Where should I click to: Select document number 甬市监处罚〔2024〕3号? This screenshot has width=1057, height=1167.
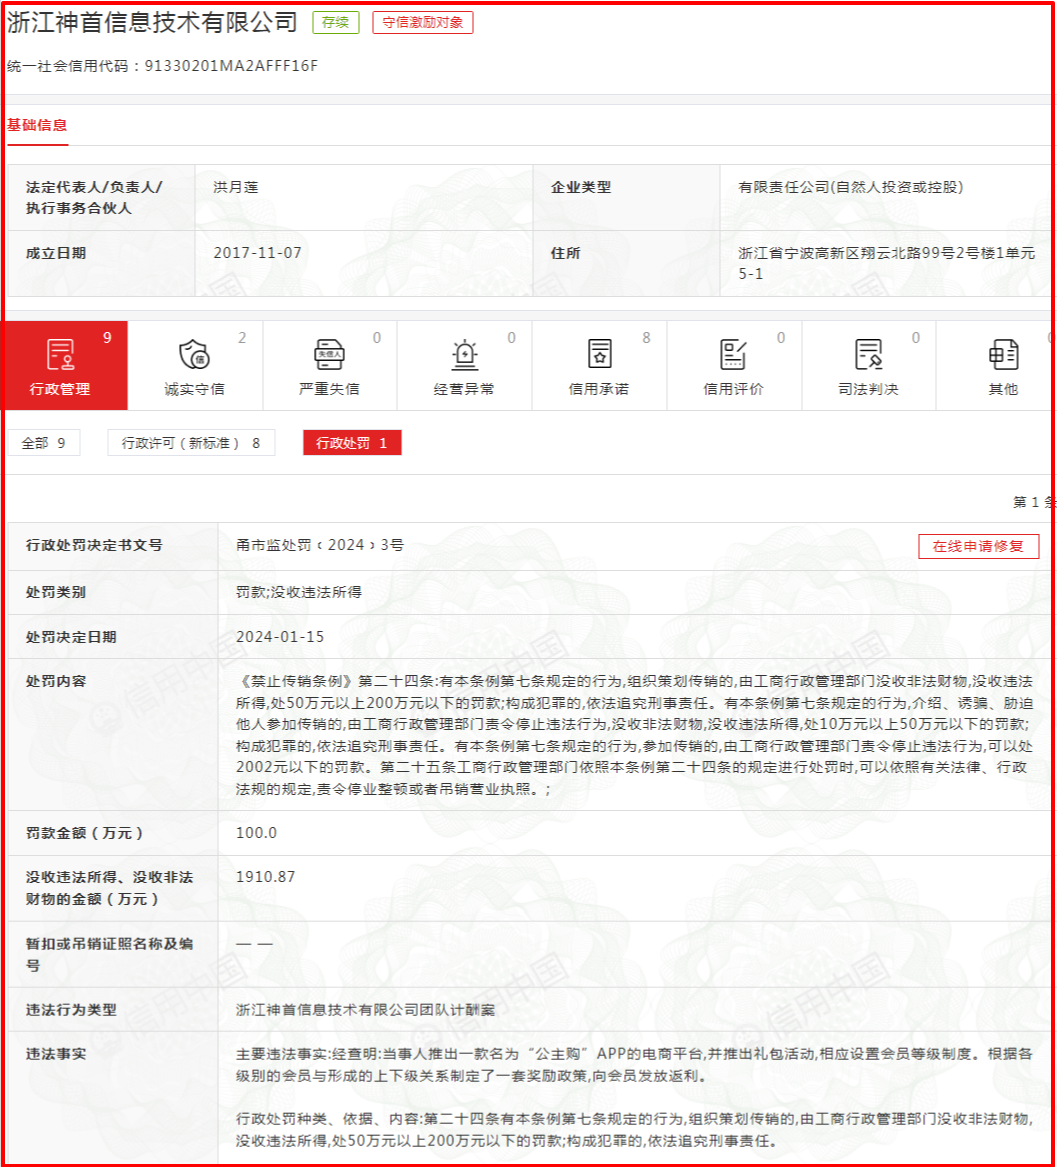click(320, 546)
